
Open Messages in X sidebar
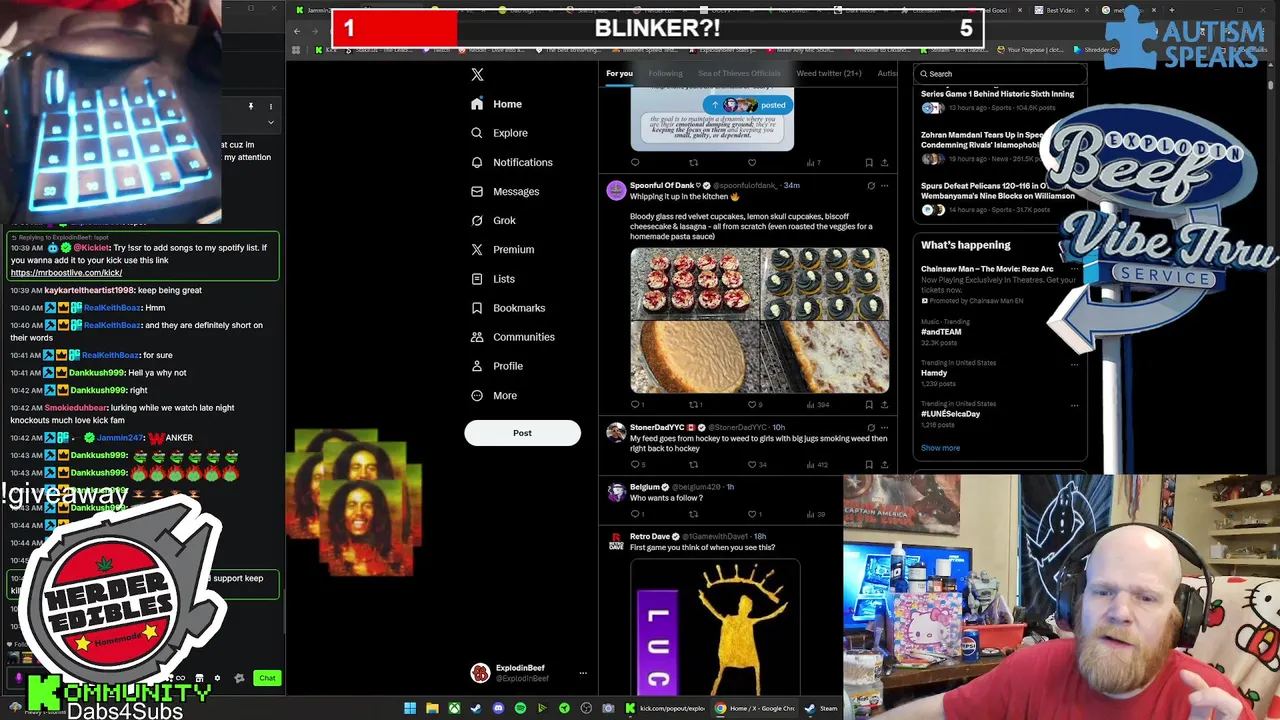pyautogui.click(x=505, y=191)
